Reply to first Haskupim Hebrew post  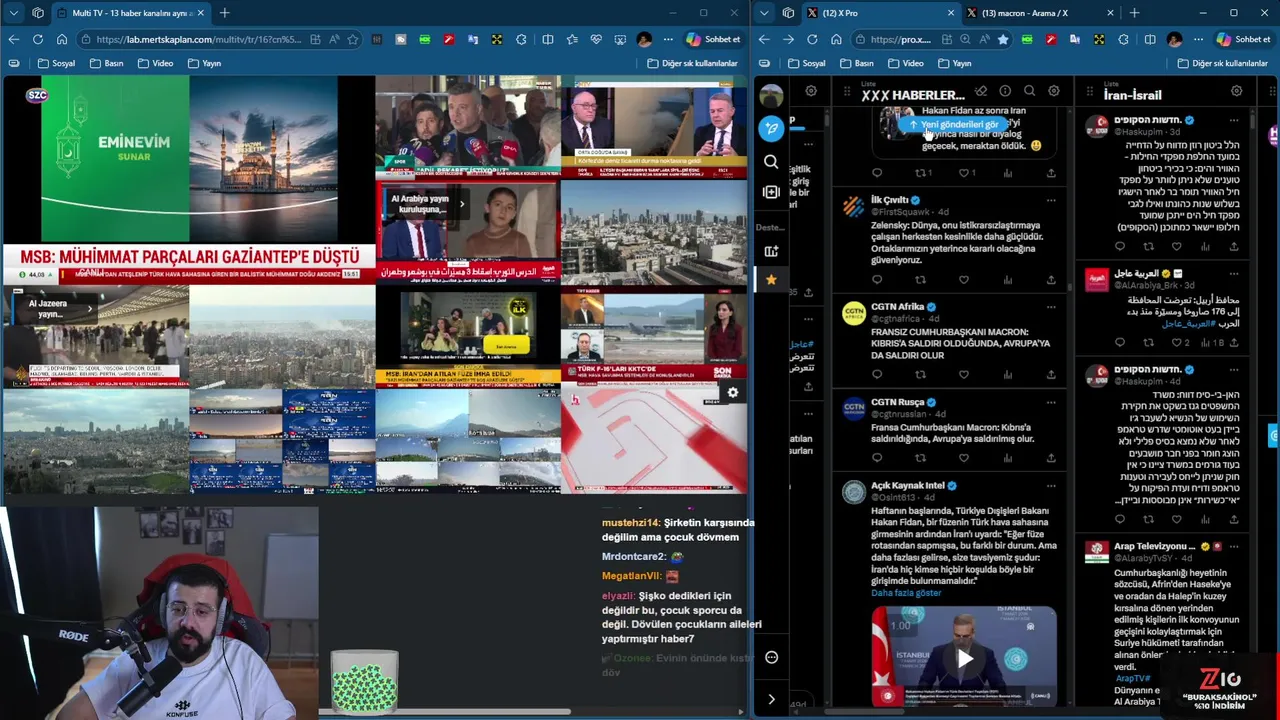pos(1119,246)
